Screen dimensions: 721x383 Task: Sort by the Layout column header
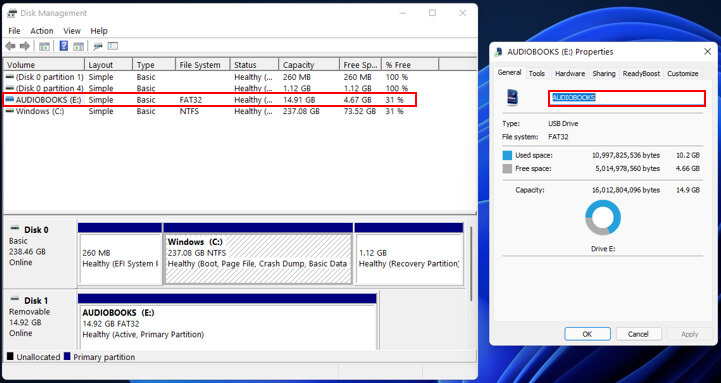click(x=109, y=65)
